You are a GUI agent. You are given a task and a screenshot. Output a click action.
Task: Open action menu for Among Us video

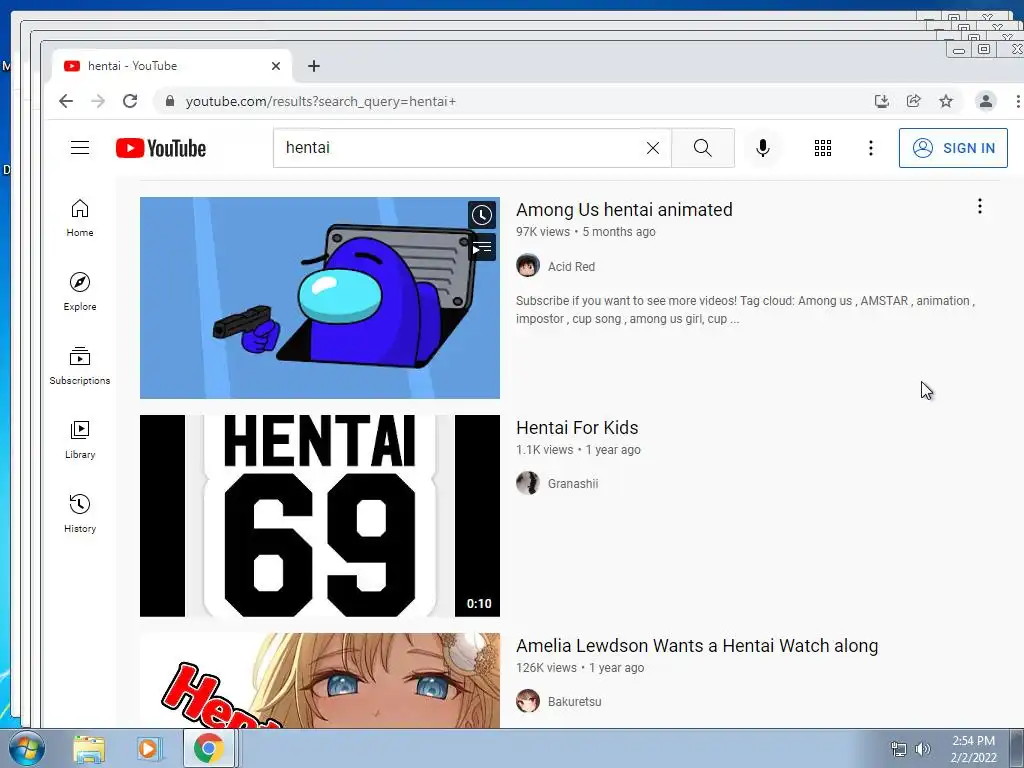[x=980, y=206]
